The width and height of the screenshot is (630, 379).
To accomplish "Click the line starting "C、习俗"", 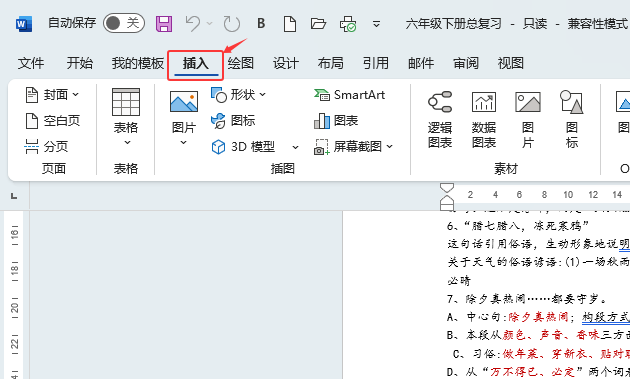I will pos(541,354).
